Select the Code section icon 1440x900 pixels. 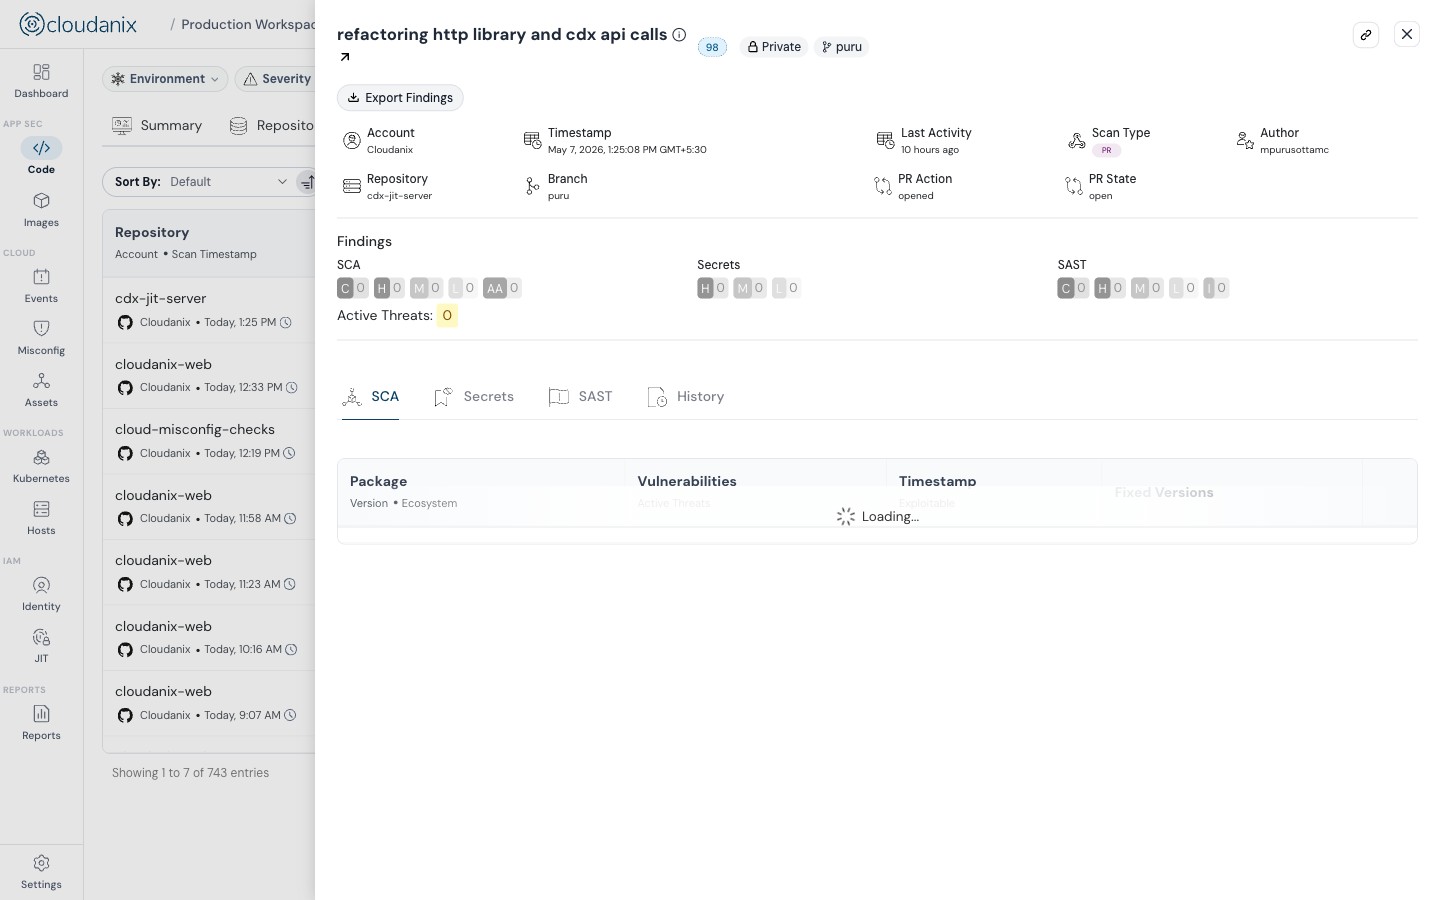pyautogui.click(x=41, y=148)
